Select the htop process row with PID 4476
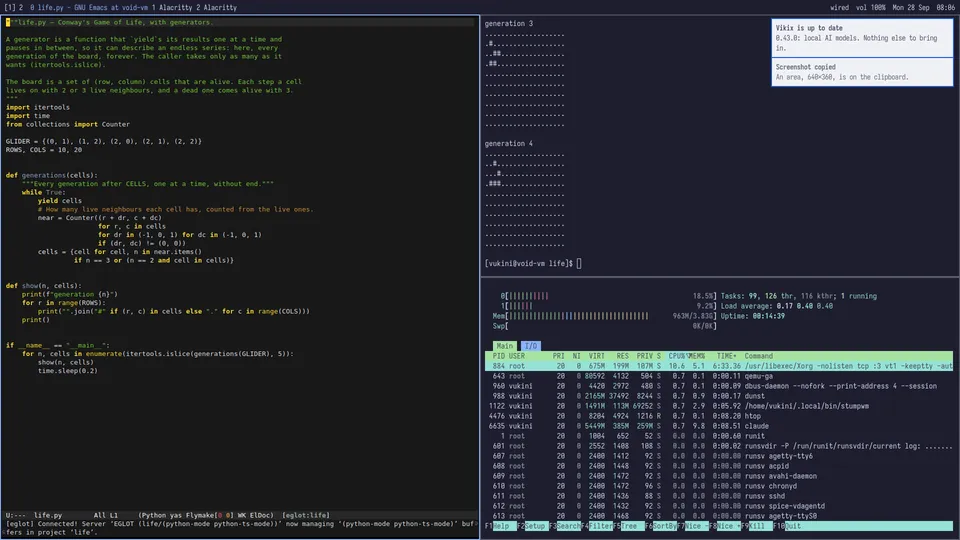Screen dimensions: 960x540 coord(719,416)
